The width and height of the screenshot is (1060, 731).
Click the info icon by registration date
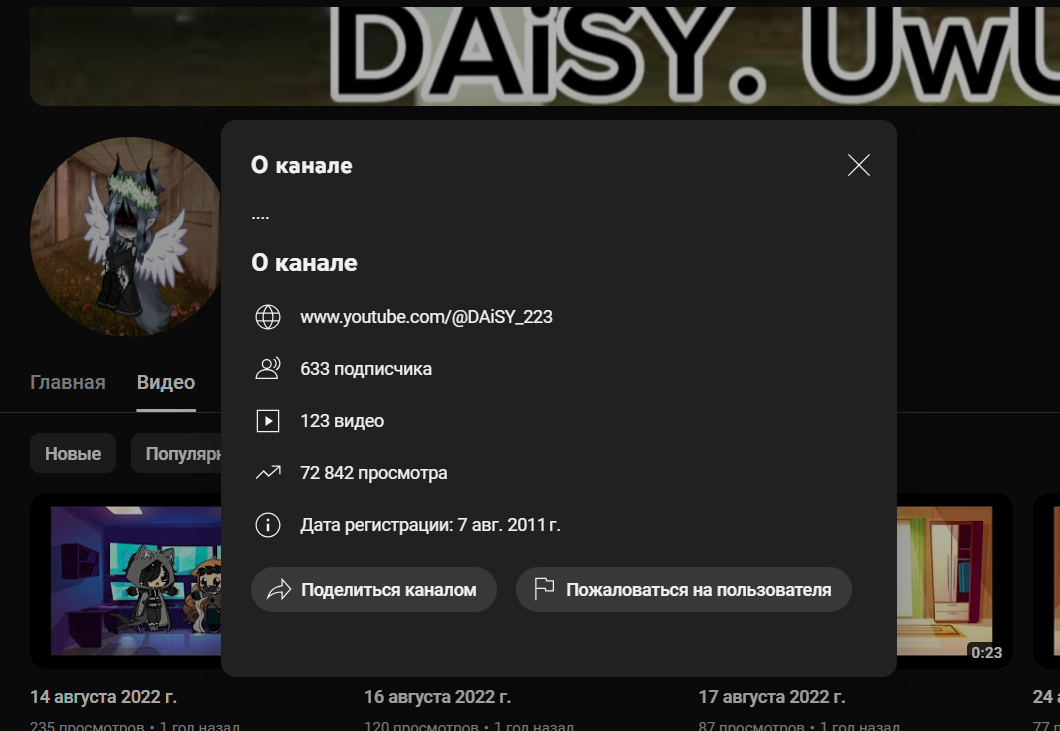pyautogui.click(x=268, y=525)
